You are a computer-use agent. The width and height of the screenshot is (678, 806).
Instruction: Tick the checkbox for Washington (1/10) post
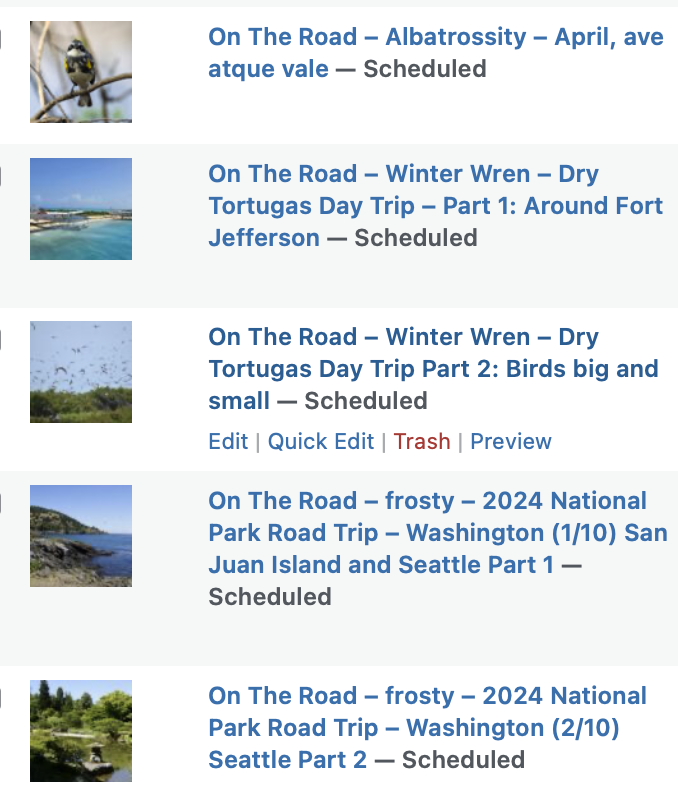tap(1, 503)
